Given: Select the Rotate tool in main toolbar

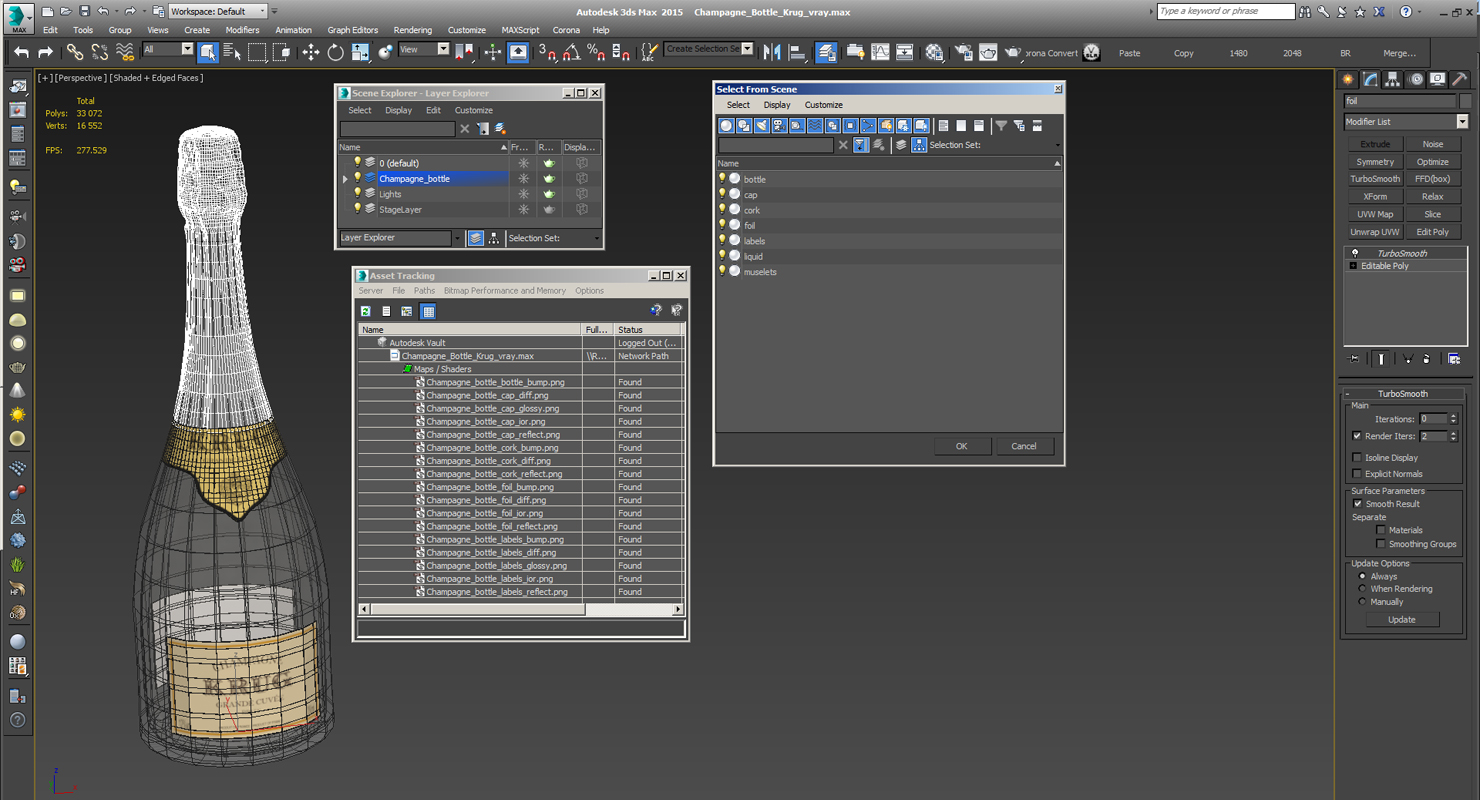Looking at the screenshot, I should tap(336, 52).
